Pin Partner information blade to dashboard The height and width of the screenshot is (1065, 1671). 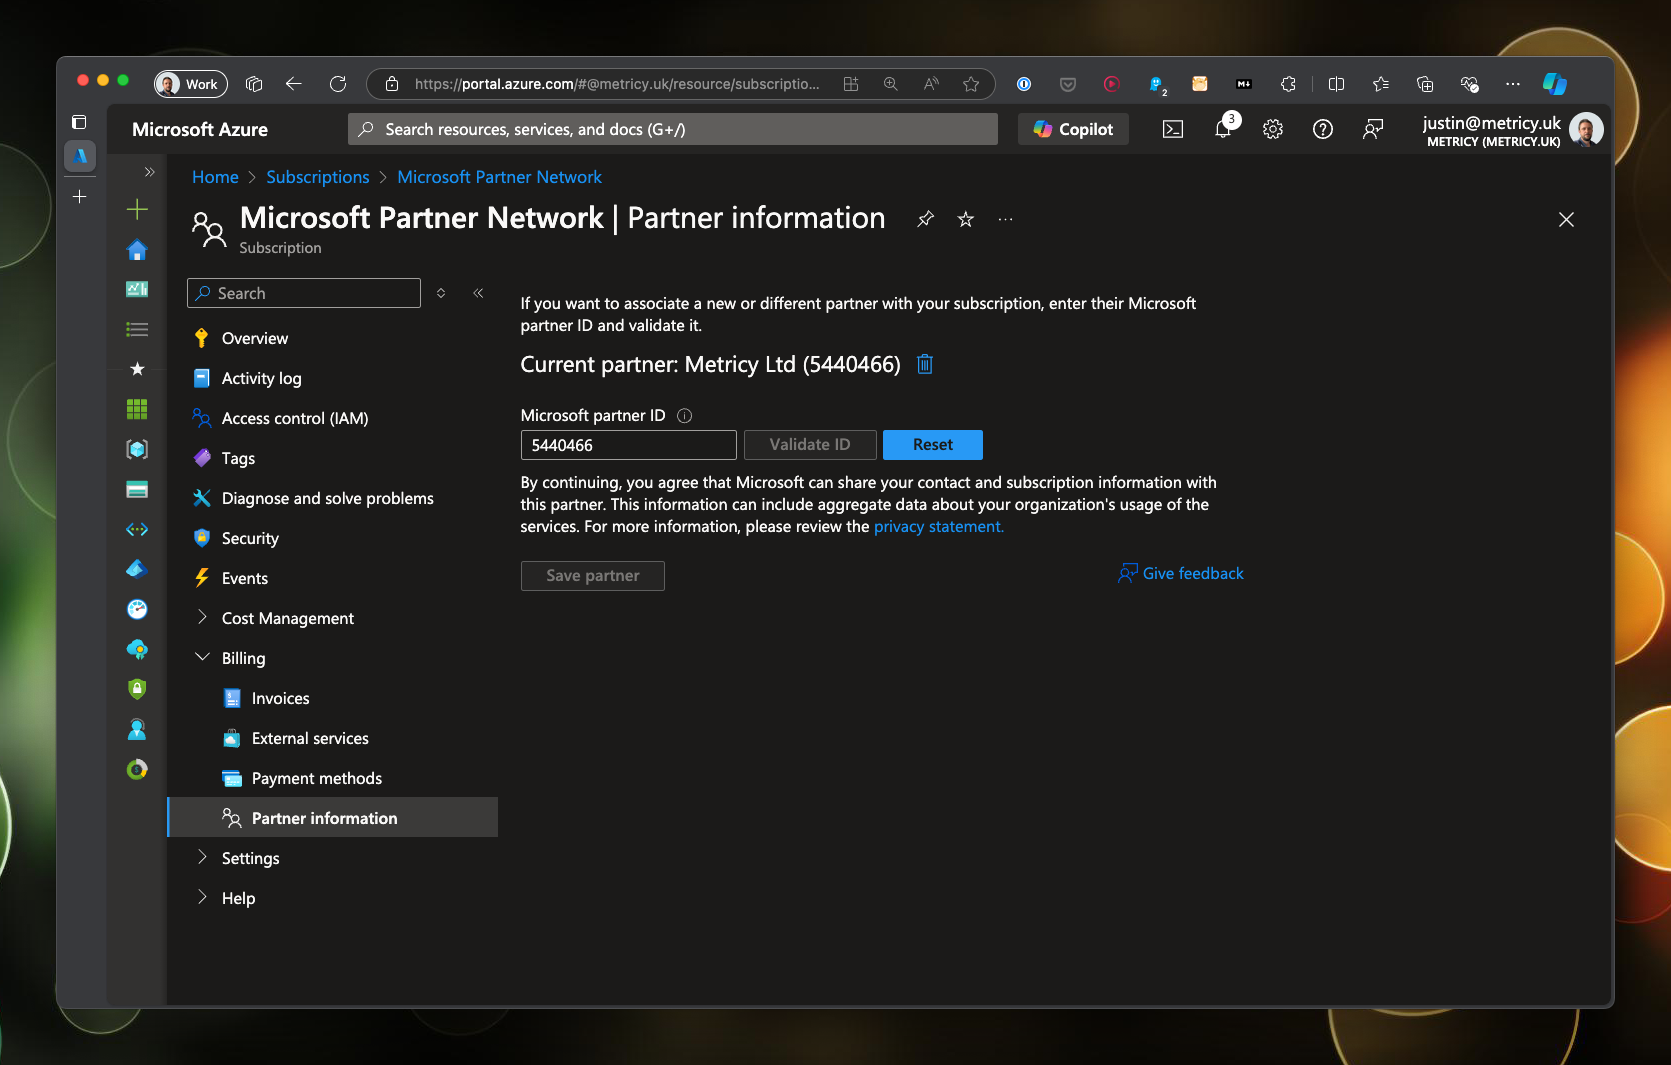tap(926, 219)
